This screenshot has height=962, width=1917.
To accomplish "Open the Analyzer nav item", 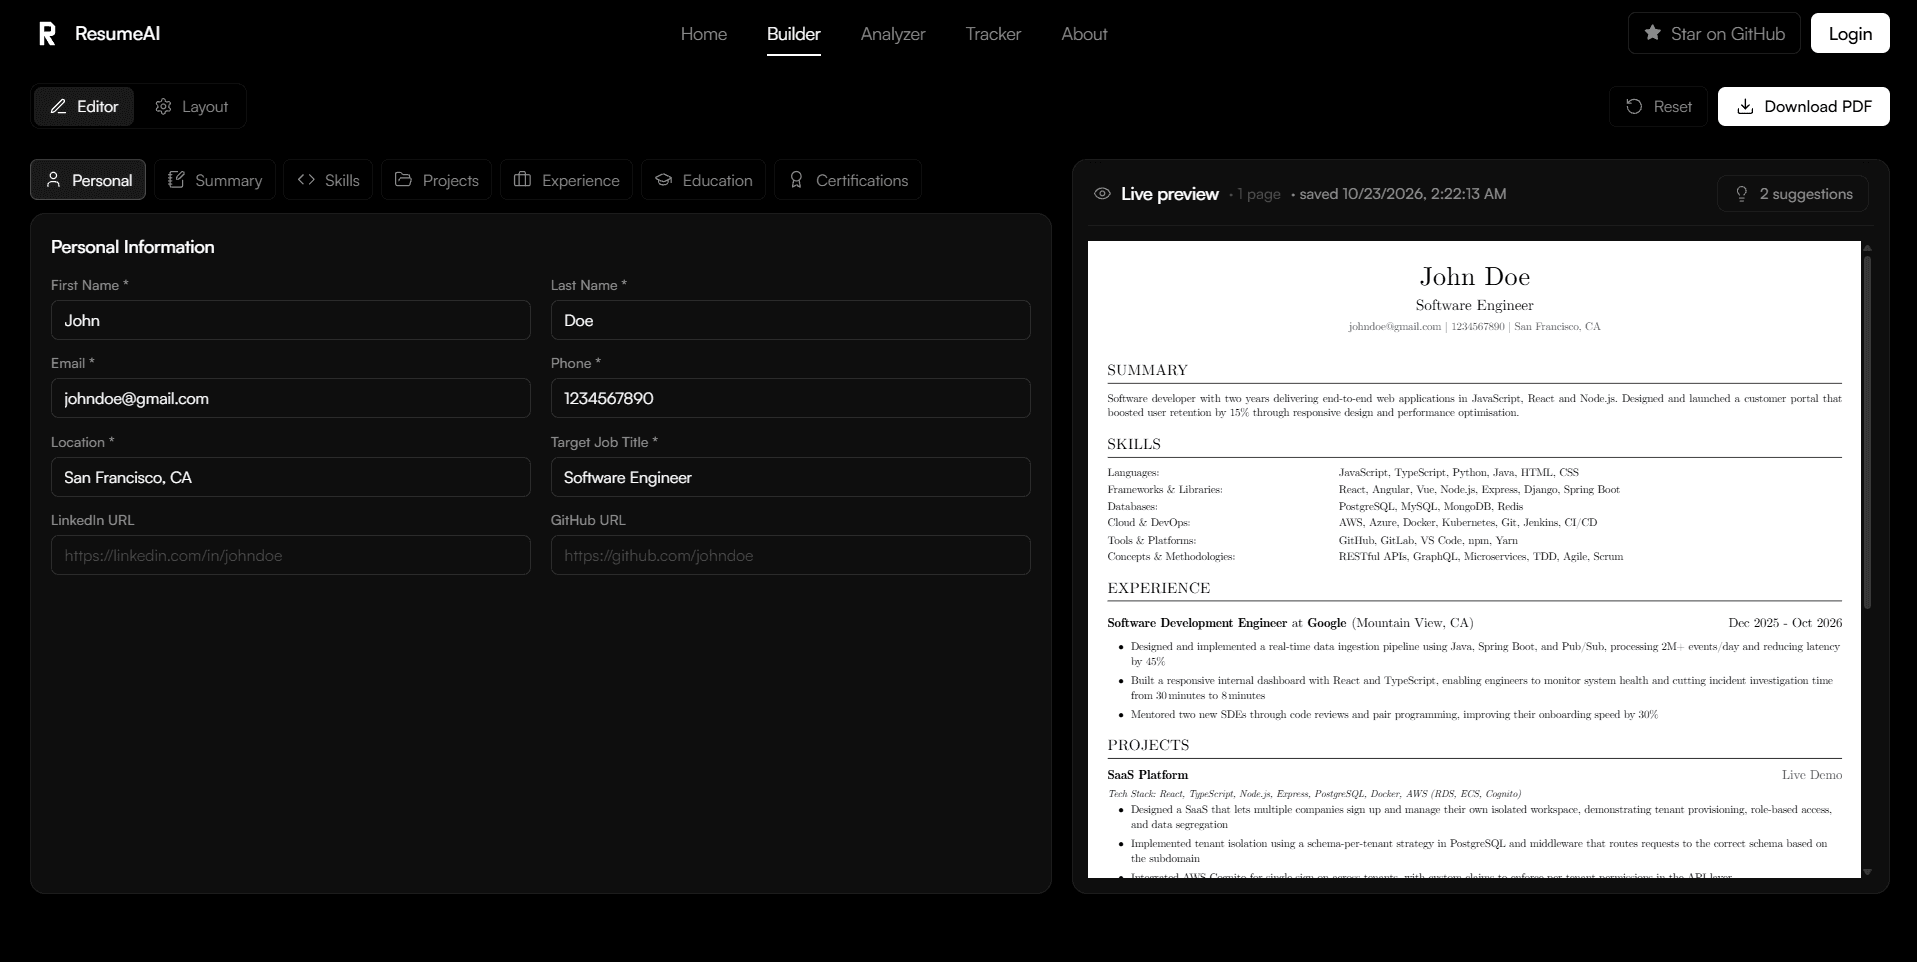I will point(893,34).
